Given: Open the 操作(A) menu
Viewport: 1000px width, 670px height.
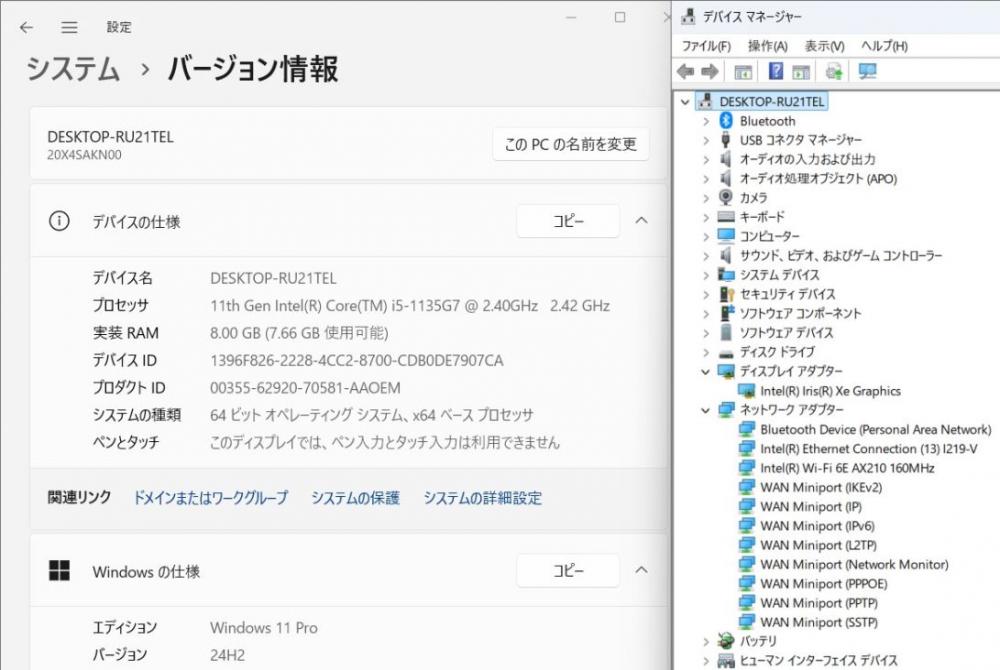Looking at the screenshot, I should [x=767, y=46].
